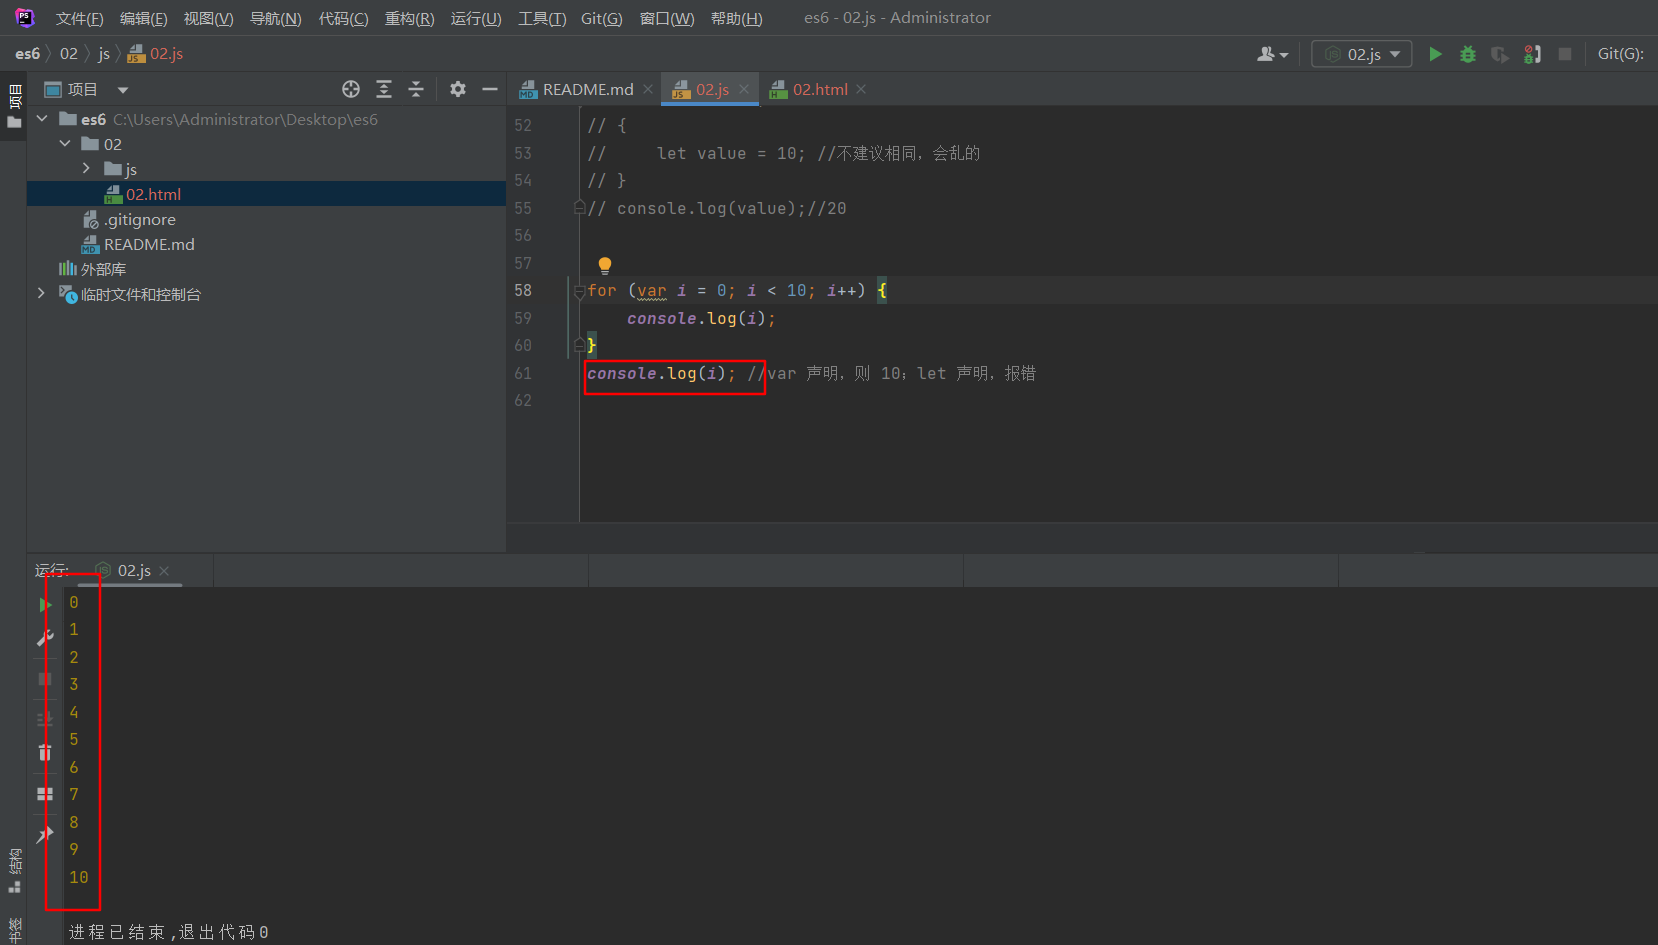The image size is (1658, 945).
Task: Run with coverage icon in the toolbar
Action: pyautogui.click(x=1500, y=54)
